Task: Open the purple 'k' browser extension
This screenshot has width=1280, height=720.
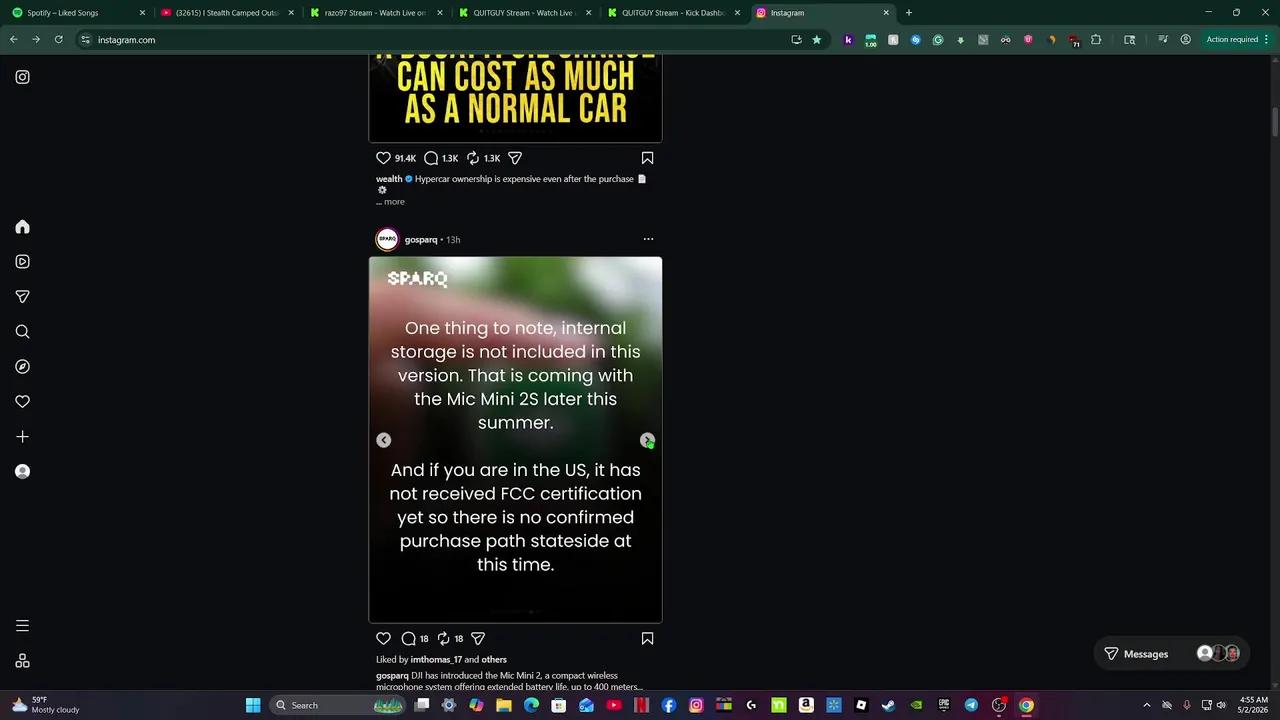Action: tap(848, 40)
